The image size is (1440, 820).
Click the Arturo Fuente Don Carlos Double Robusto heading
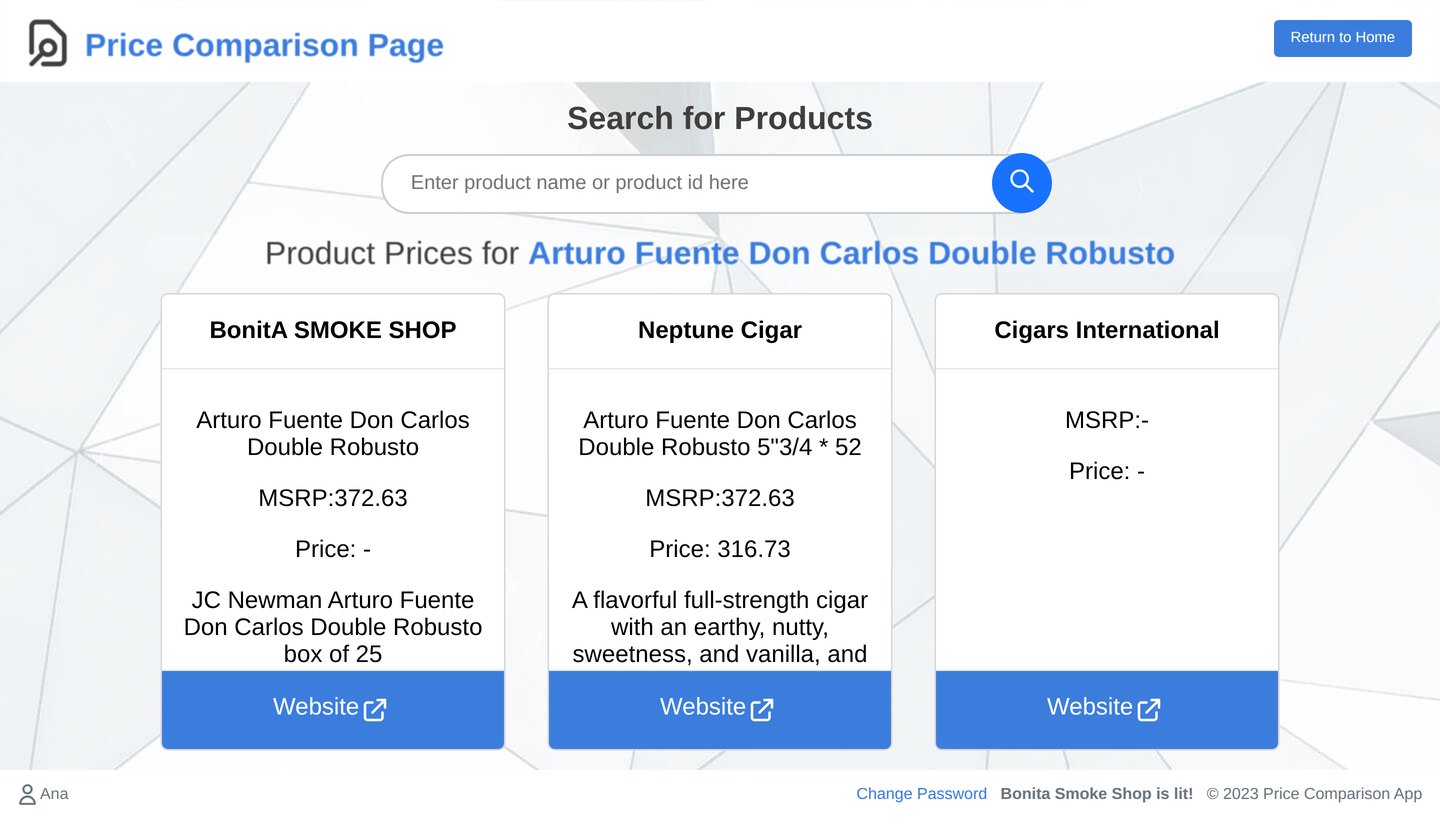coord(851,253)
